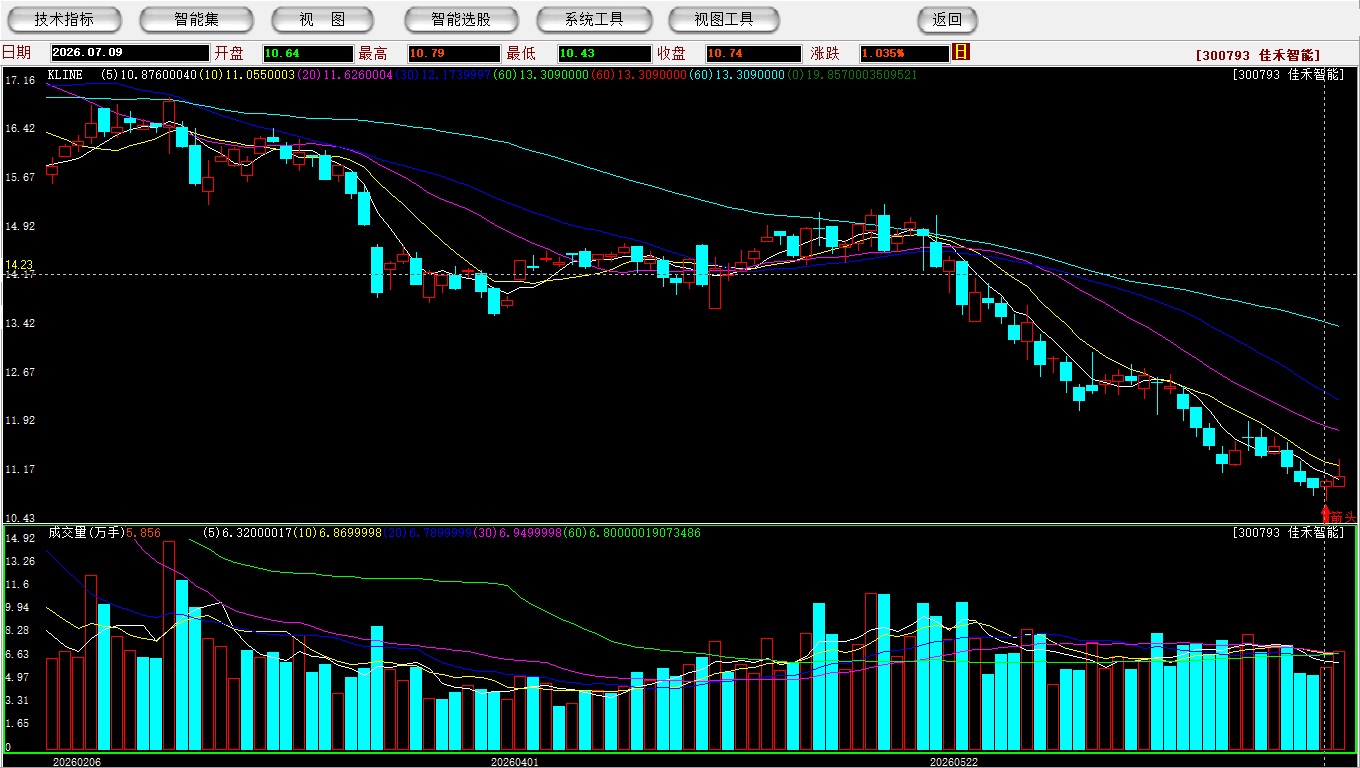
Task: Click the white stock title in the volume panel
Action: pos(1289,533)
